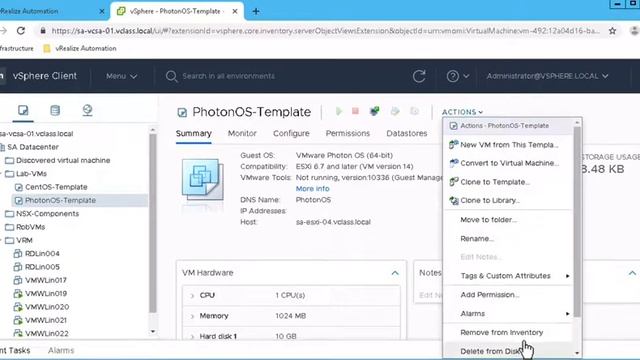The height and width of the screenshot is (360, 640).
Task: Bookmark this page with the star icon
Action: [612, 31]
